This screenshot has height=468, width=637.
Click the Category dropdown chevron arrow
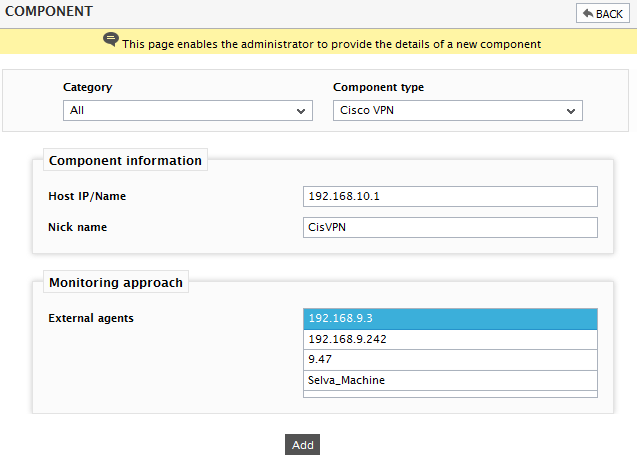[301, 111]
